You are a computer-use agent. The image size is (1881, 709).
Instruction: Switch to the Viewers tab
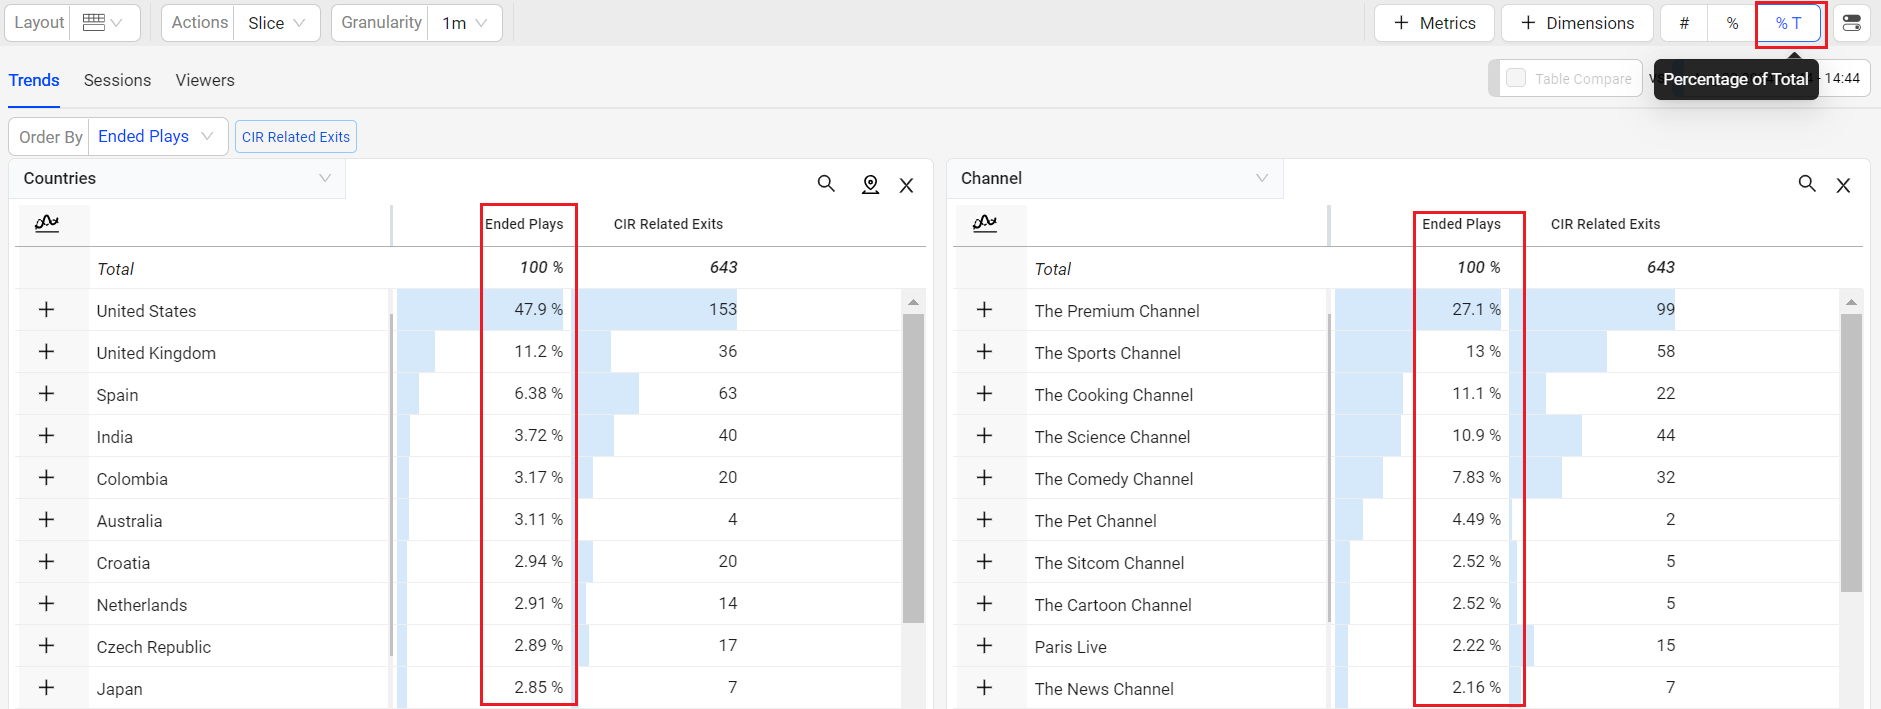point(205,80)
